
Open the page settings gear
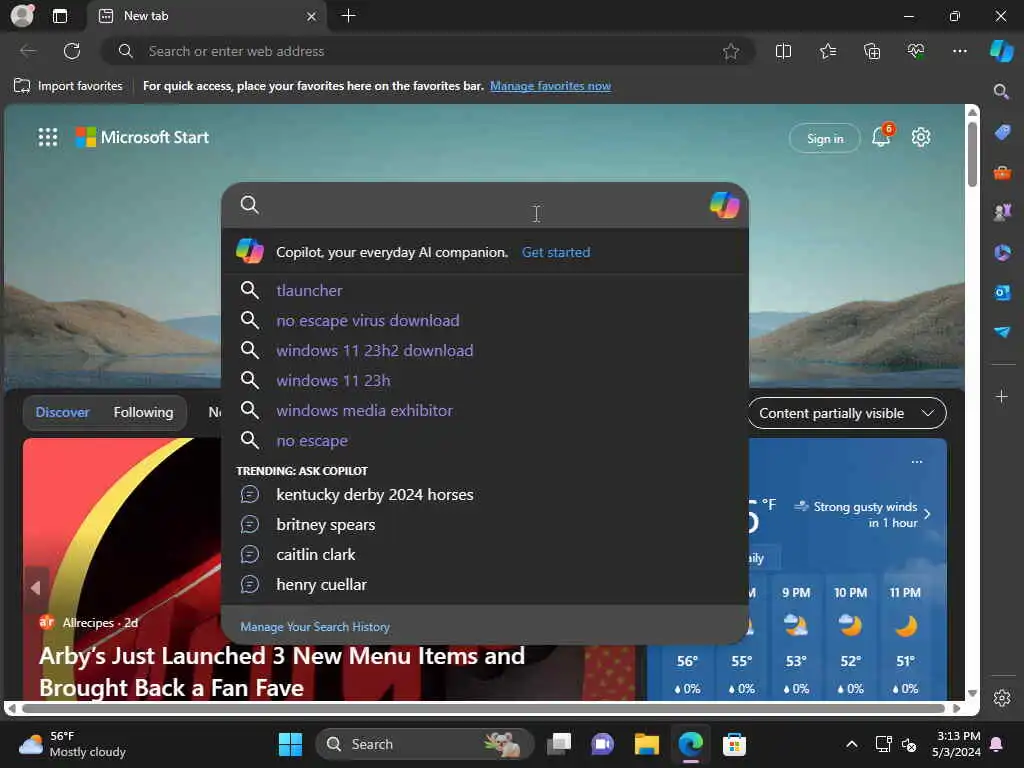(921, 137)
